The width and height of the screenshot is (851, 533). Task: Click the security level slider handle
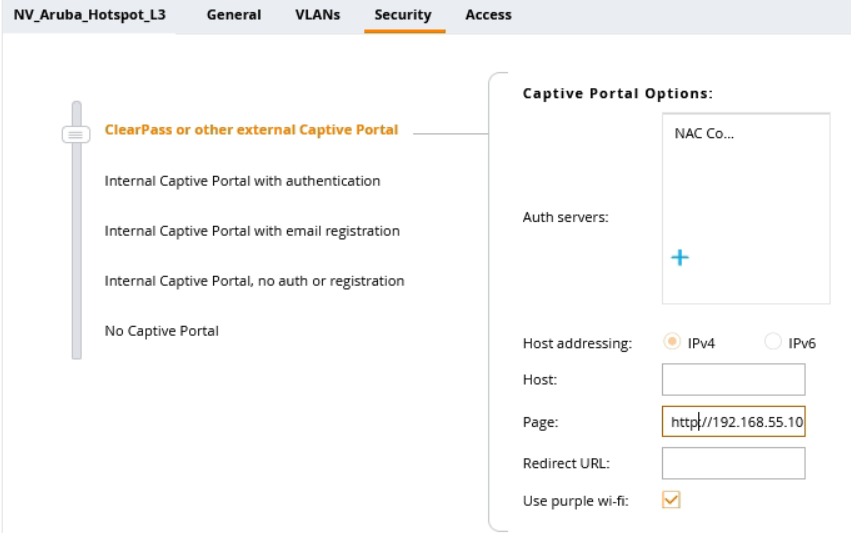(x=76, y=133)
